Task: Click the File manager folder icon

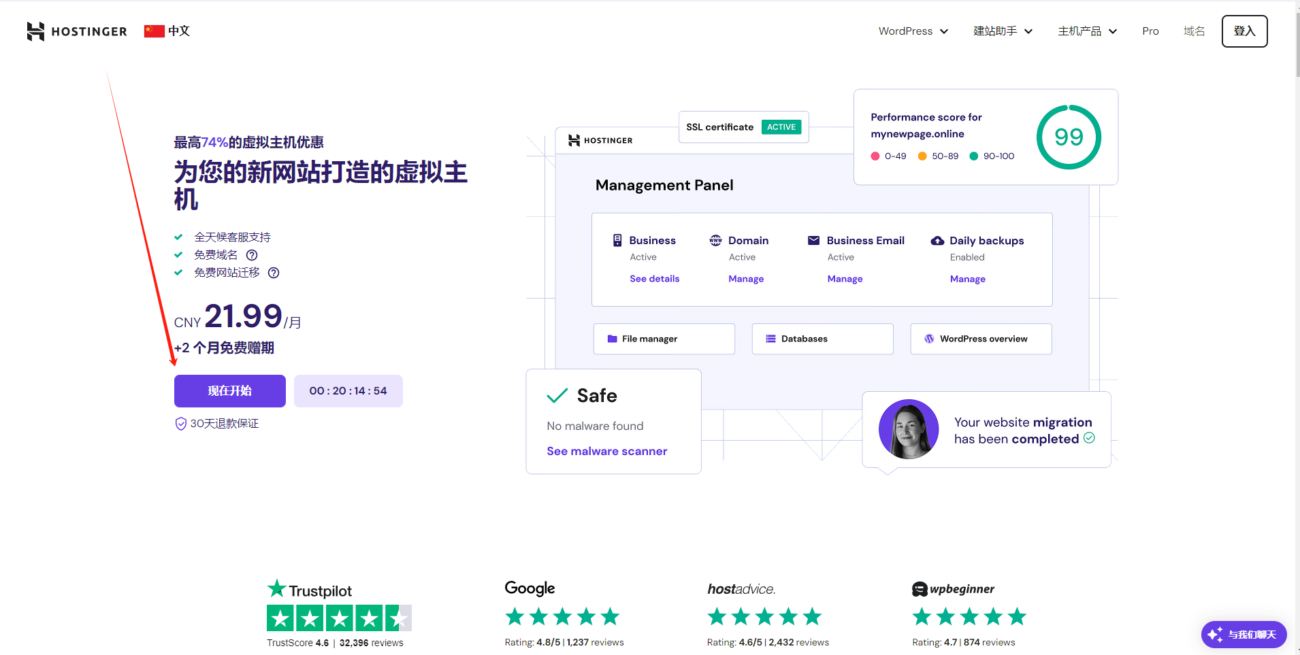Action: tap(612, 339)
